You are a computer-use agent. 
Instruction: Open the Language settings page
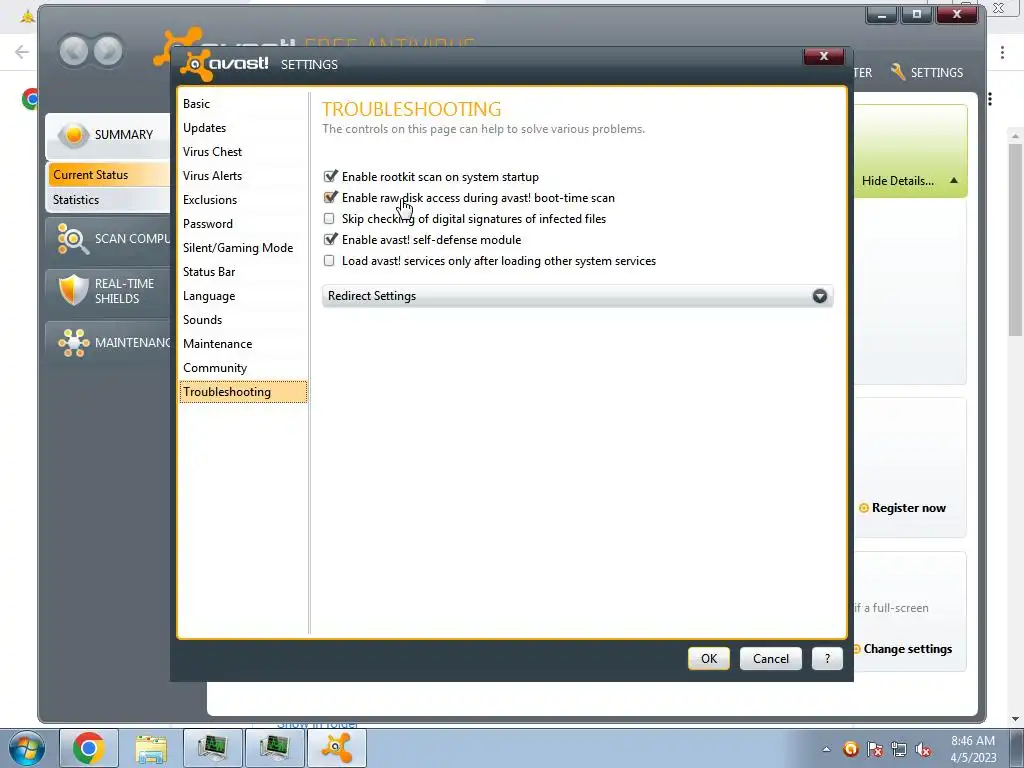[x=209, y=296]
